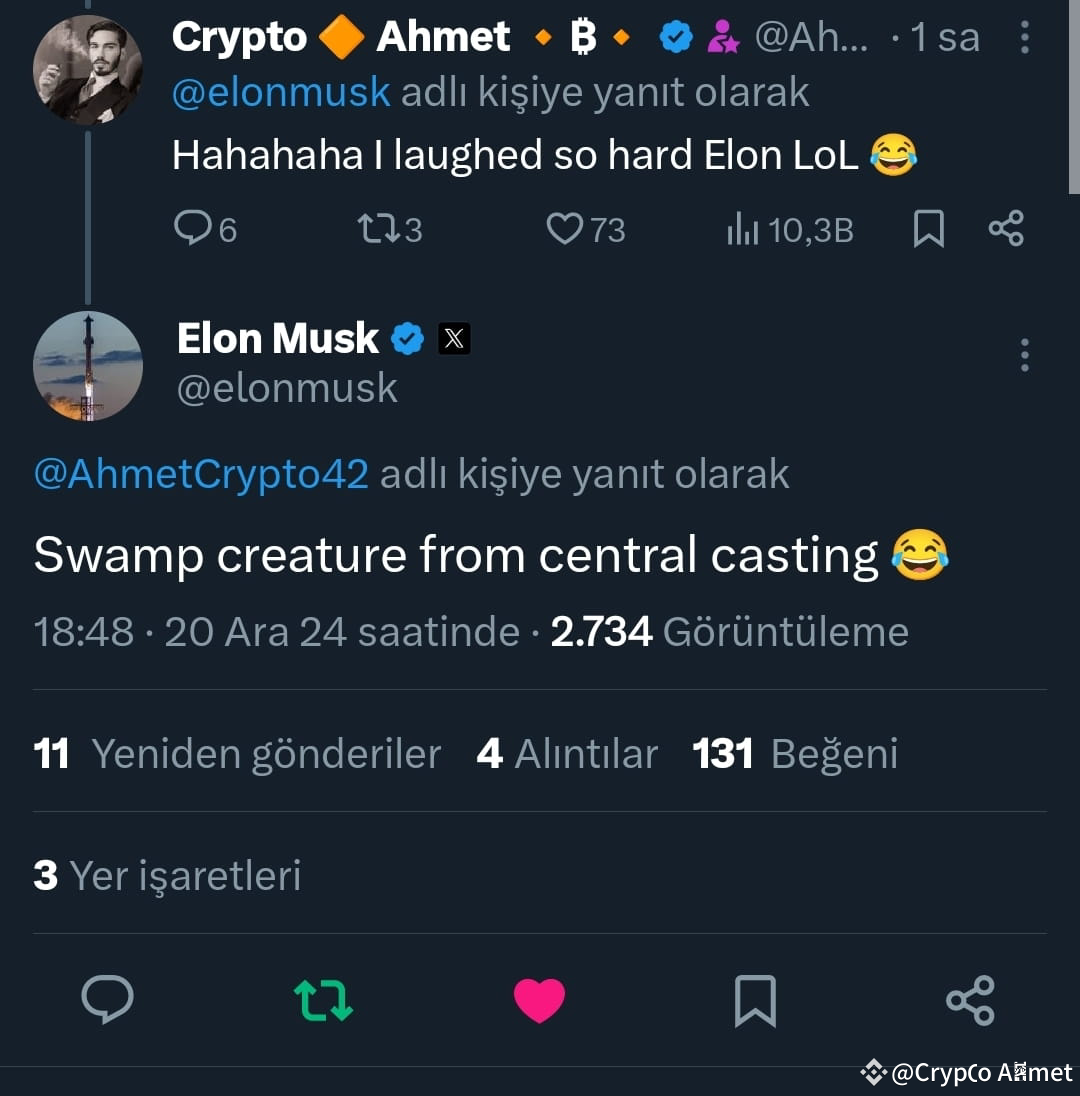Retweet Elon Musk's swamp creature post

322,1000
